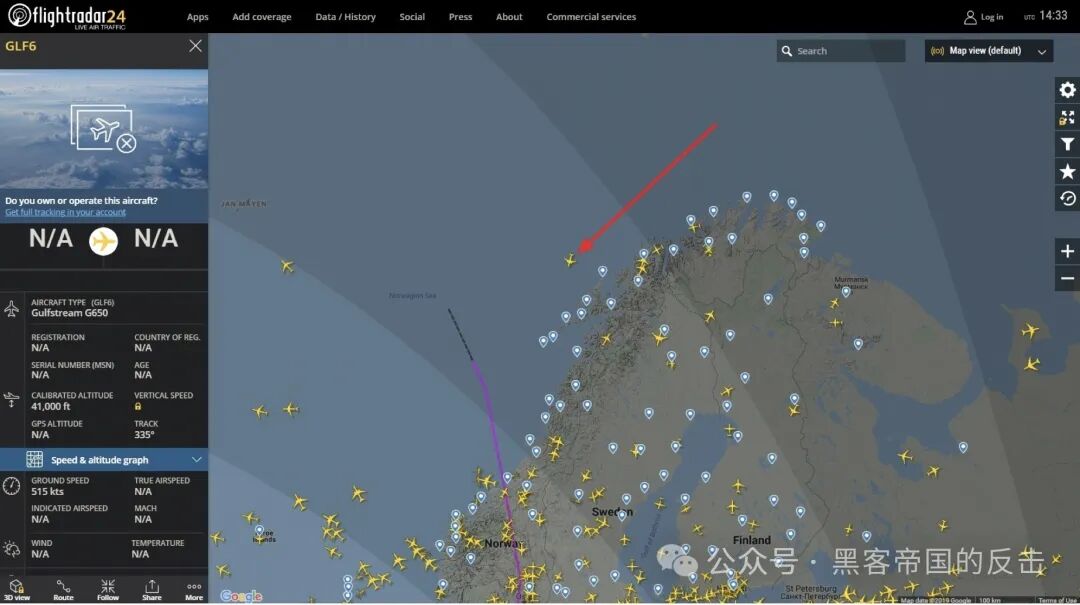Open Data / History menu

(345, 17)
